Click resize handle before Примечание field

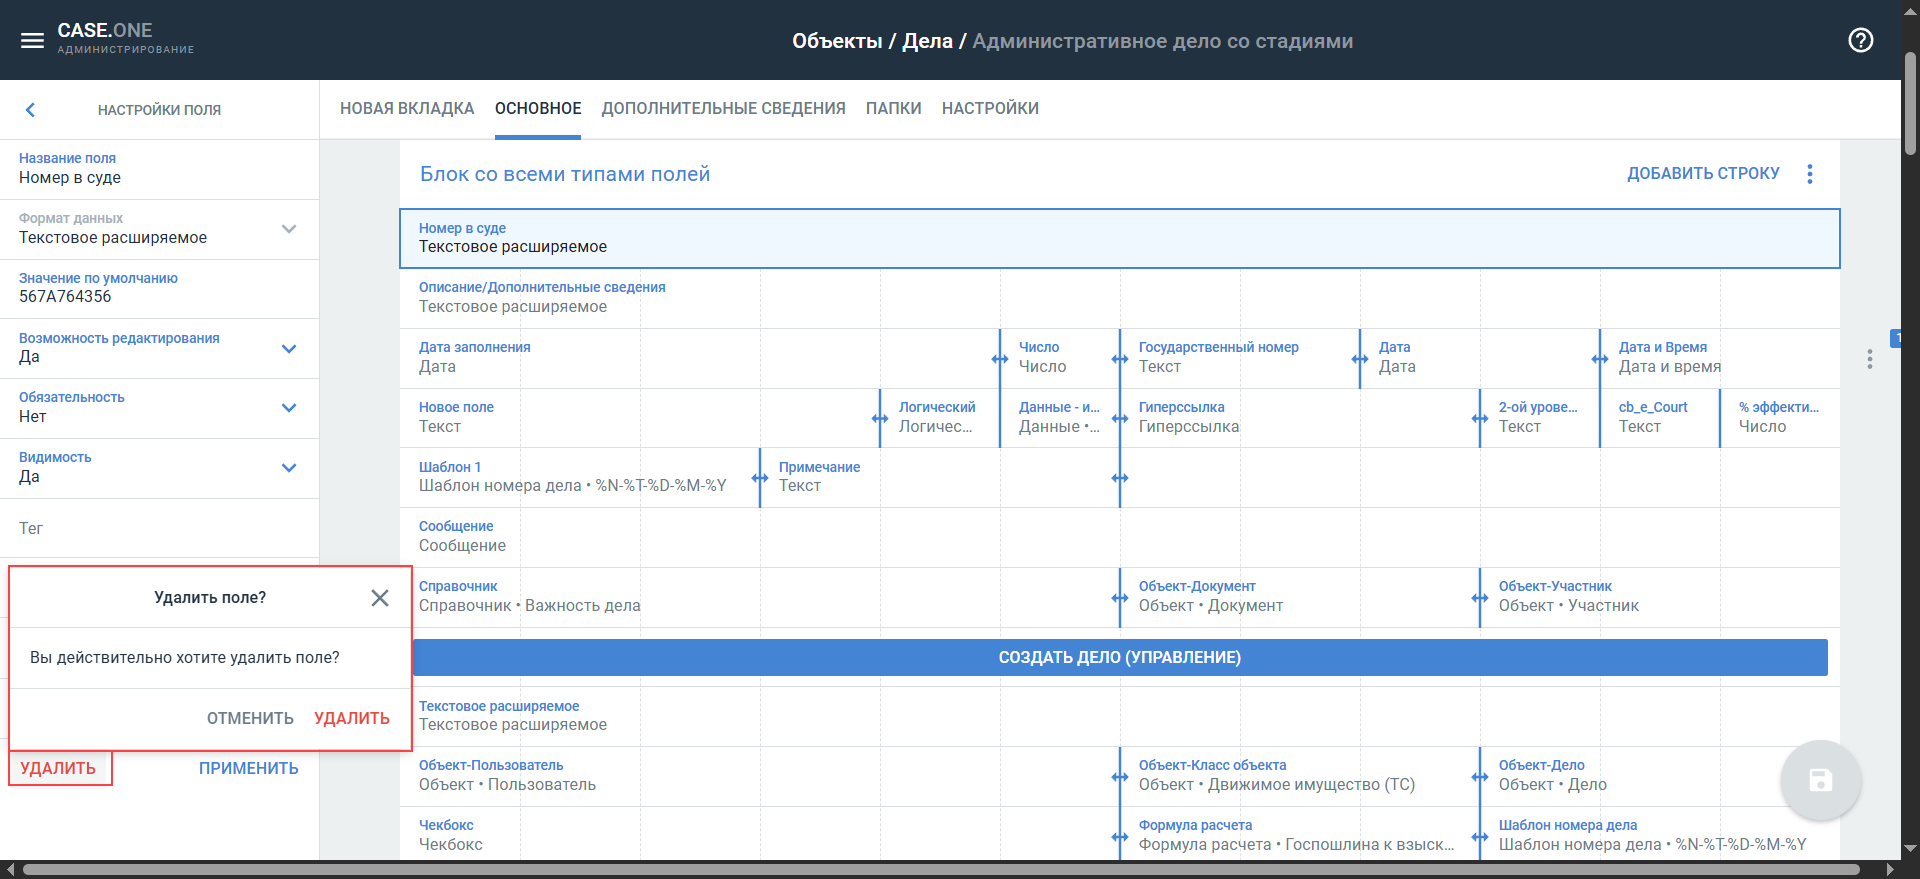760,478
